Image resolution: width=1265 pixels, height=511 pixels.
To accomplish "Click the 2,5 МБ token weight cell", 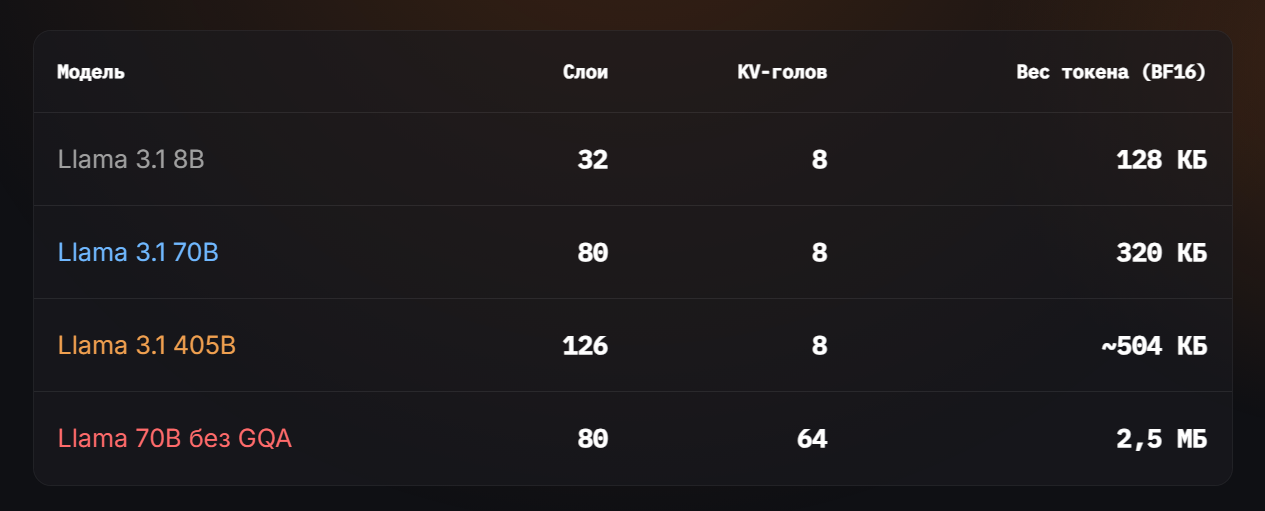I will (x=1161, y=438).
